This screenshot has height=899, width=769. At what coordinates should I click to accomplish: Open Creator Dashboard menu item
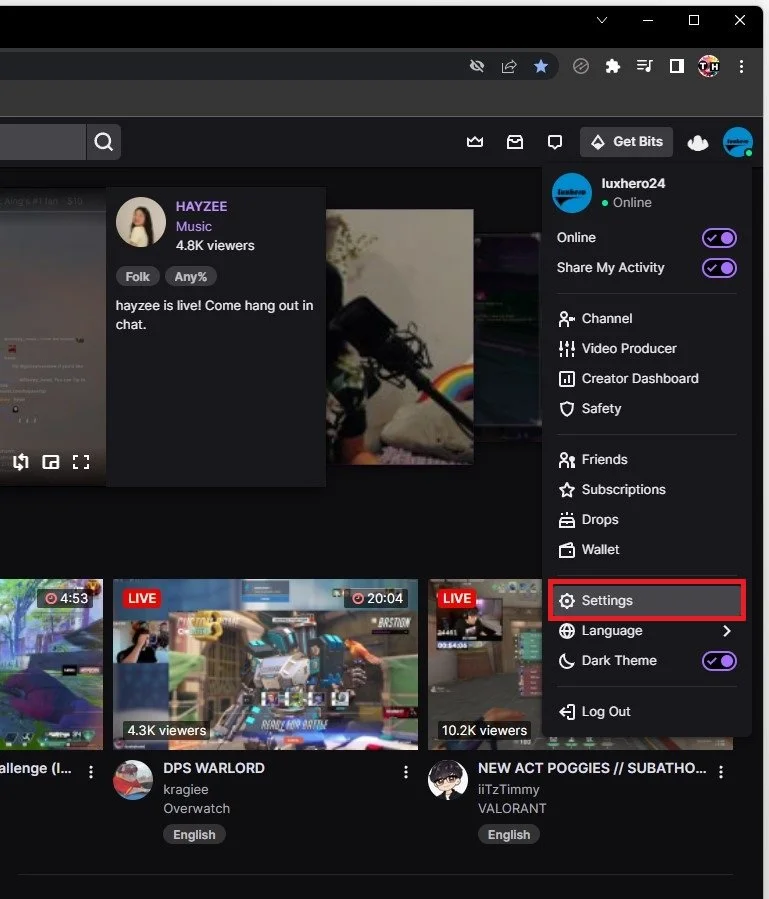646,378
